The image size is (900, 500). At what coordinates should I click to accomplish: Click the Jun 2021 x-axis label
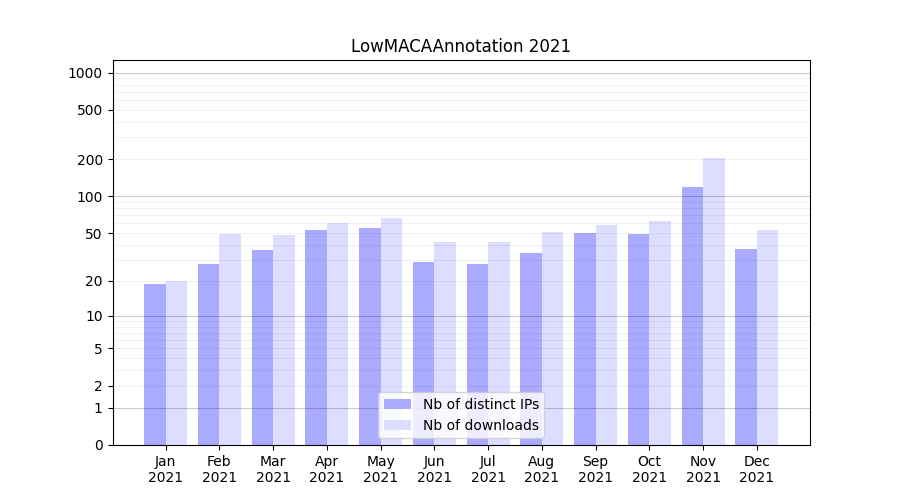point(434,469)
